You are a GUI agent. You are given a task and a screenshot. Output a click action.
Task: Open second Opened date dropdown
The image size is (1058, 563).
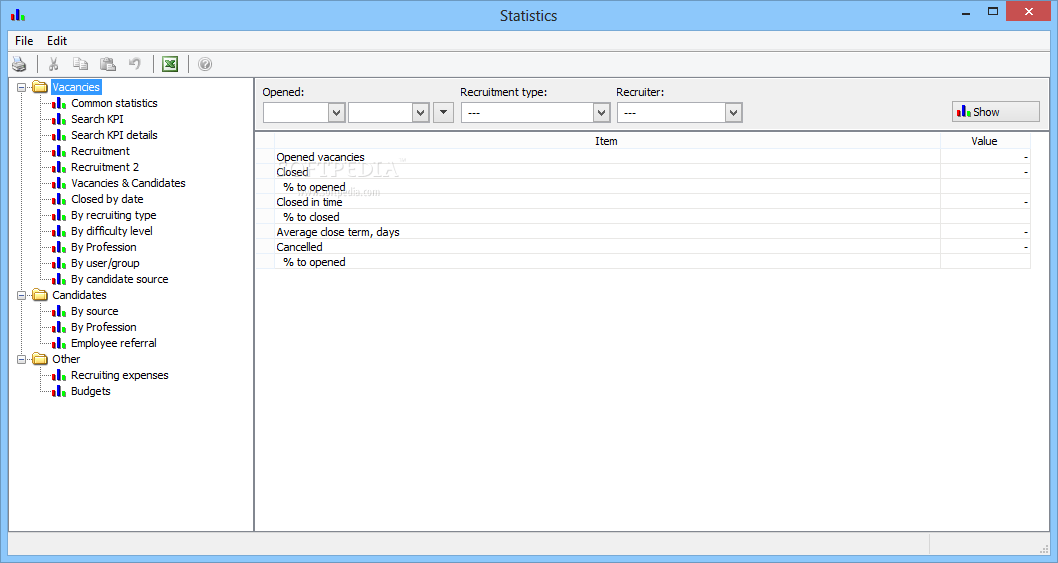[x=420, y=113]
